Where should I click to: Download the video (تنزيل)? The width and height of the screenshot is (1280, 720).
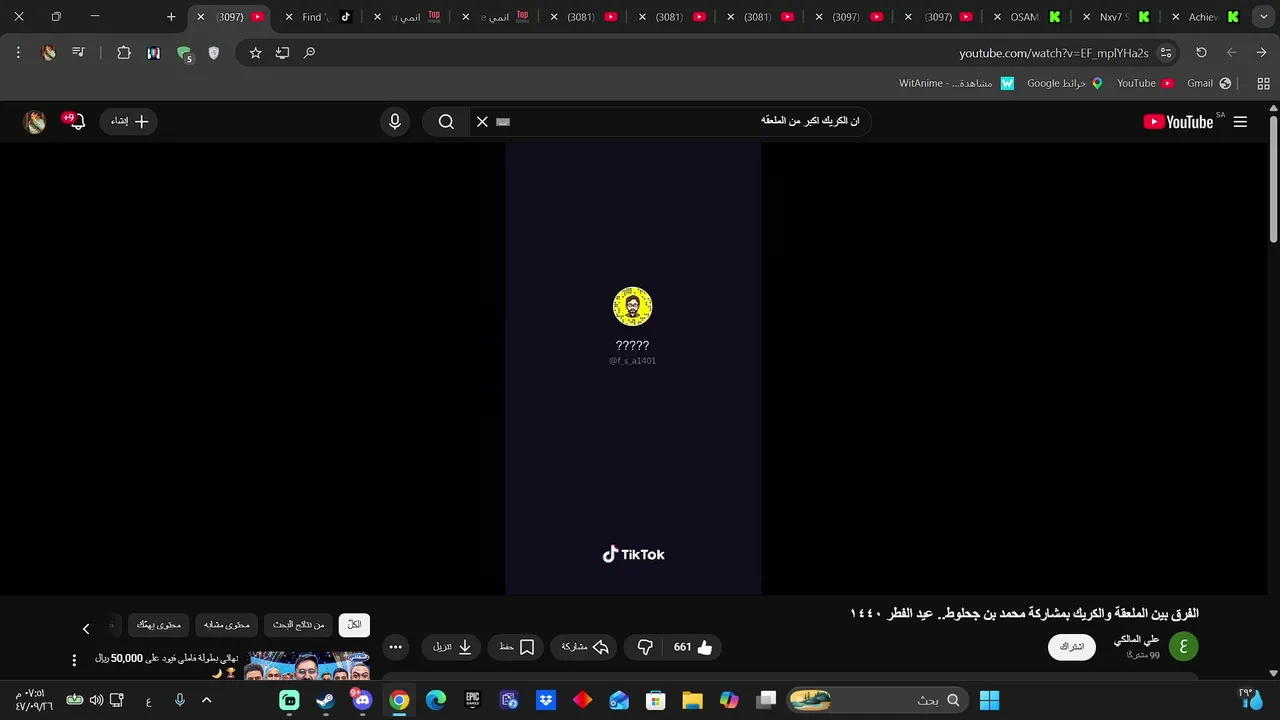pos(453,647)
